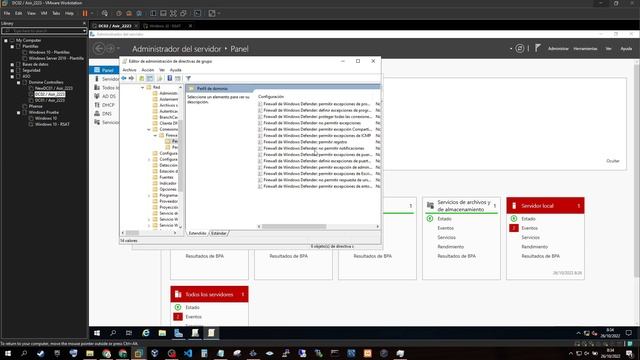
Task: Collapse My Computer in the VMware library
Action: 6,40
